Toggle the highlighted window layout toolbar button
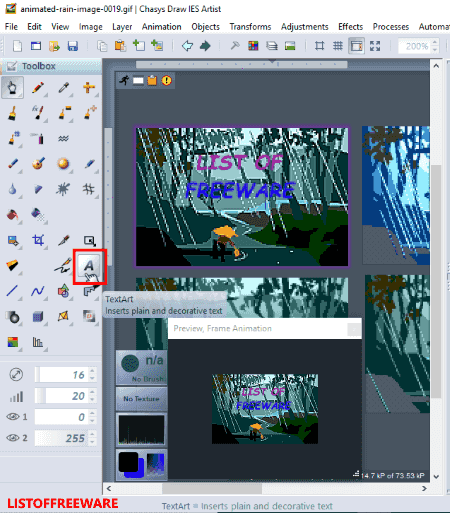The image size is (450, 513). point(356,46)
